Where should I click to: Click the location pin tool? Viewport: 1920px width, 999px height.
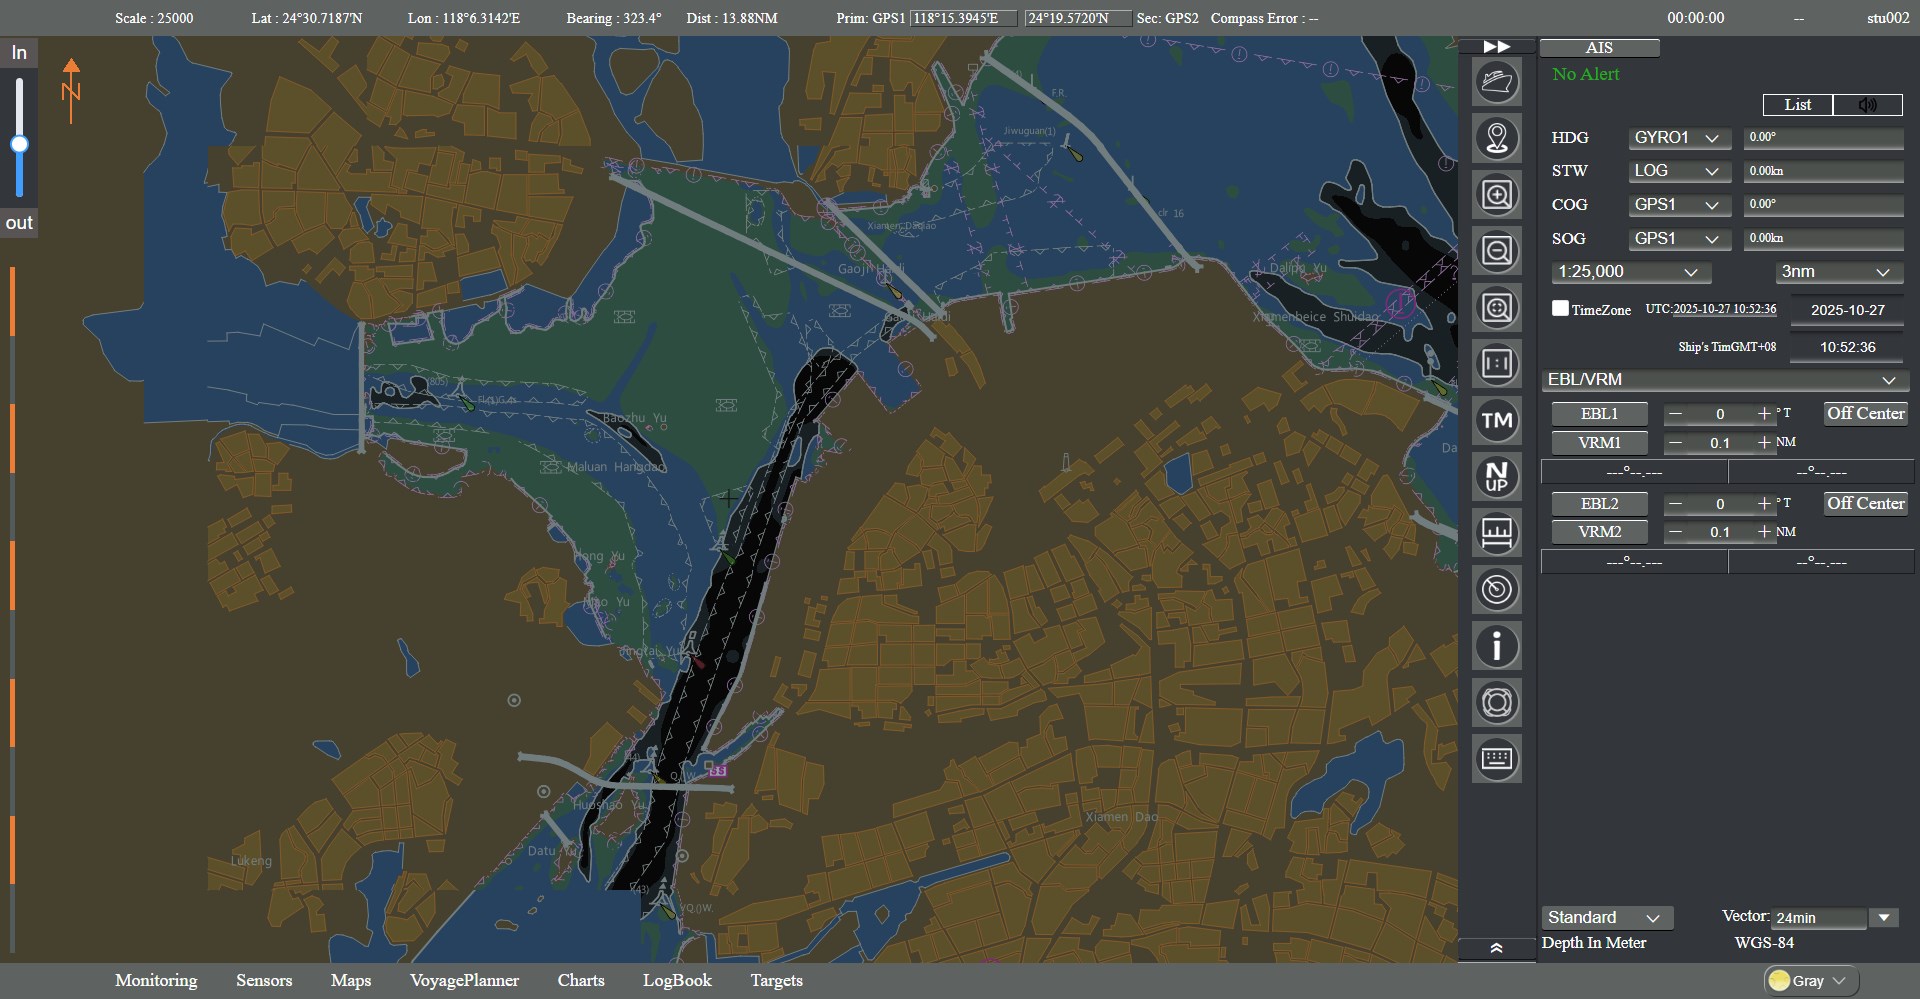pyautogui.click(x=1497, y=137)
